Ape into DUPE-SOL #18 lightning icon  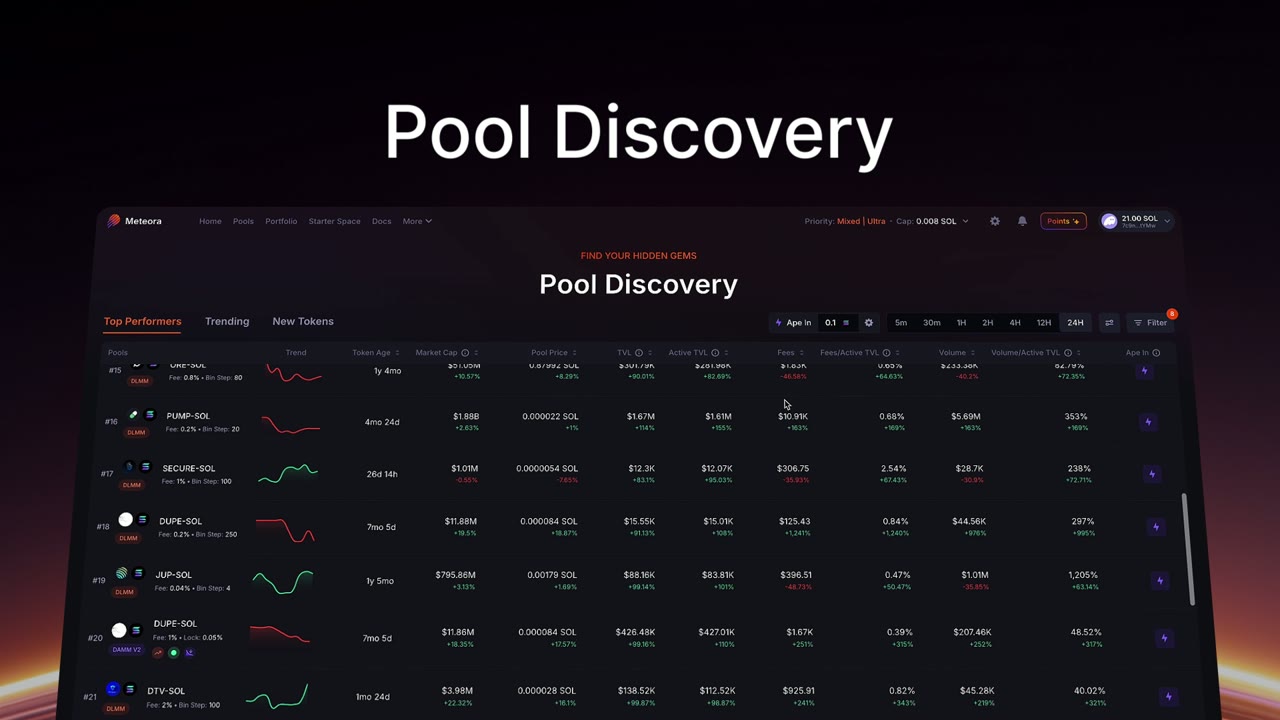tap(1156, 527)
